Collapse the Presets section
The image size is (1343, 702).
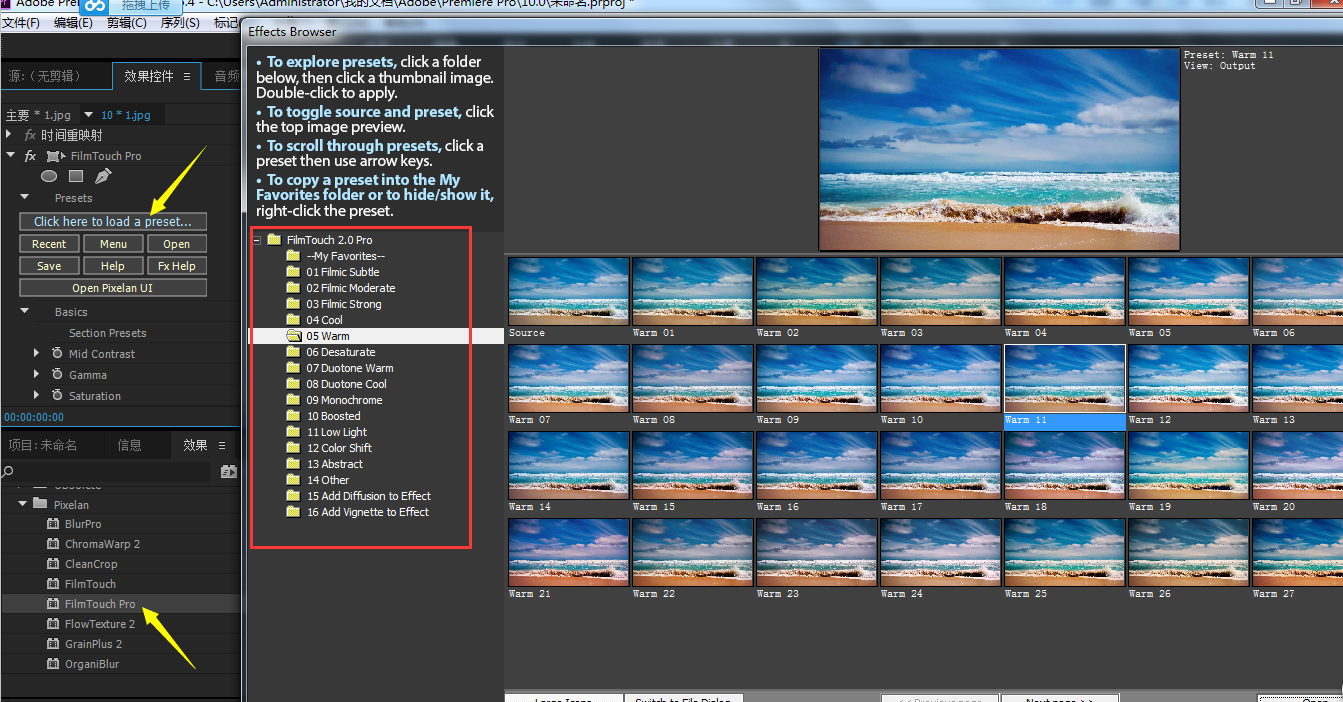pos(25,198)
